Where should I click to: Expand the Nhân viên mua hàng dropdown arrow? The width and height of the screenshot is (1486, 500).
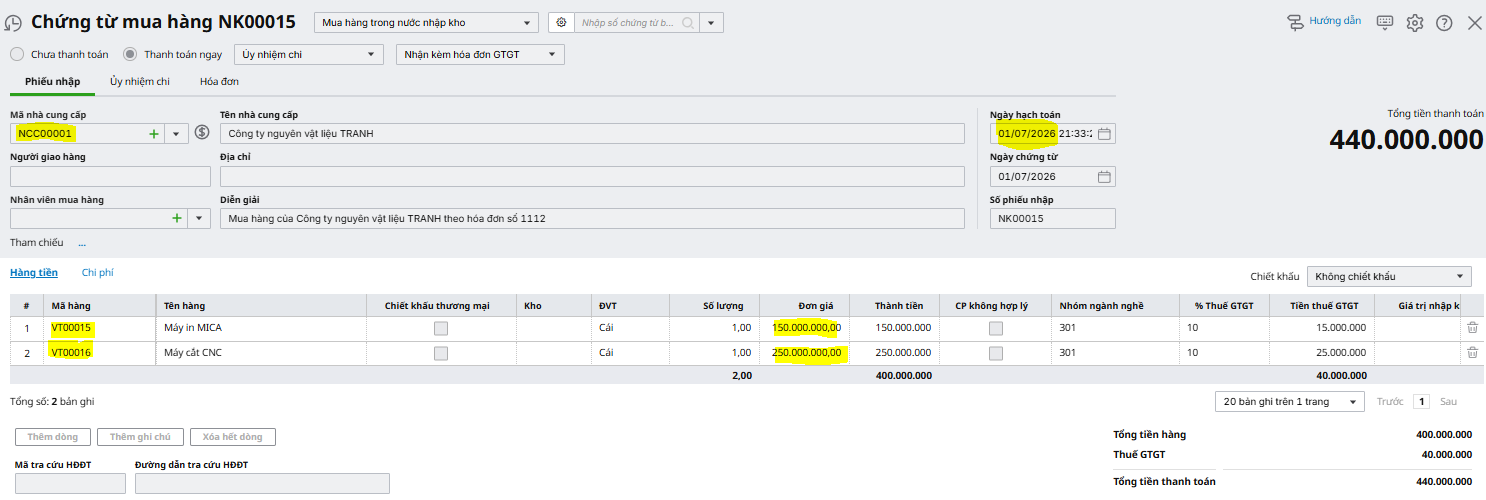(199, 218)
